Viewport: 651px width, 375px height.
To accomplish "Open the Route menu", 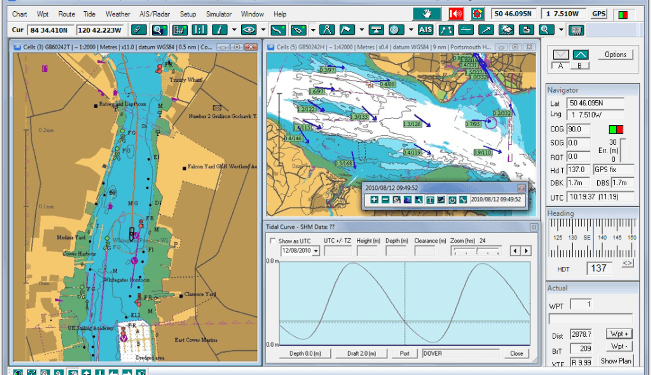I will 66,14.
